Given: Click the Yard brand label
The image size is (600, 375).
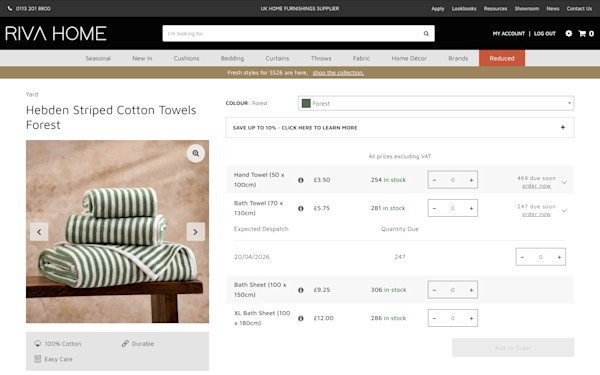Looking at the screenshot, I should point(32,94).
